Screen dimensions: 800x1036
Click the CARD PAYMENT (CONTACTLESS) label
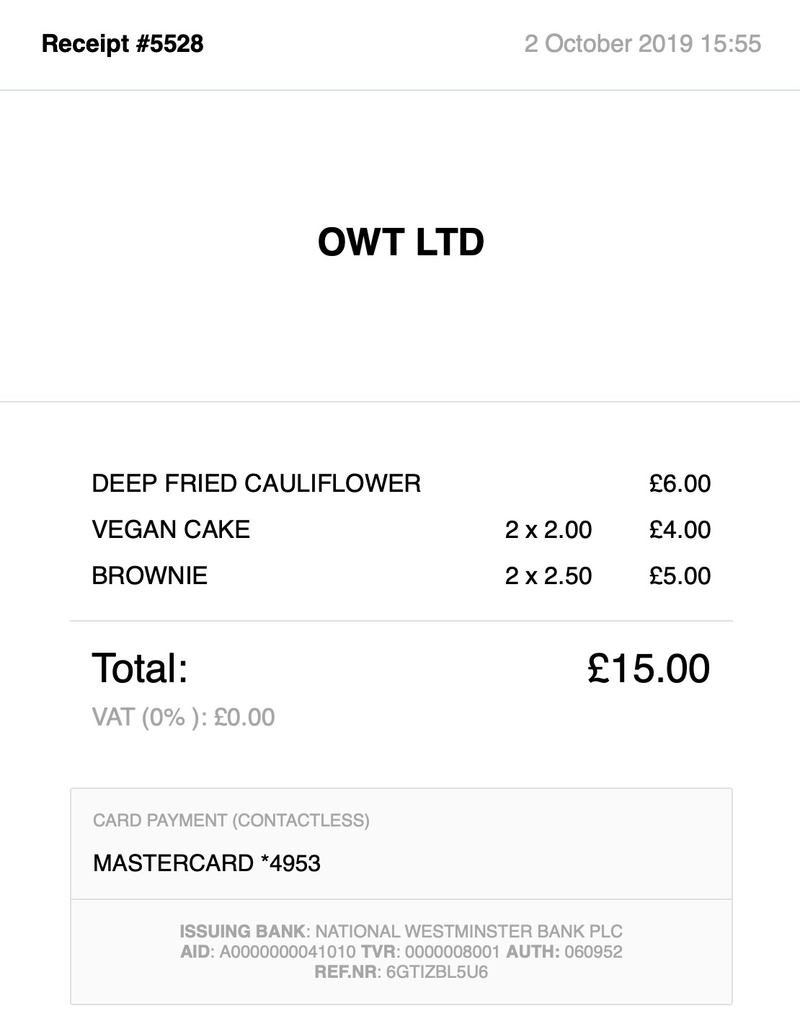(231, 821)
